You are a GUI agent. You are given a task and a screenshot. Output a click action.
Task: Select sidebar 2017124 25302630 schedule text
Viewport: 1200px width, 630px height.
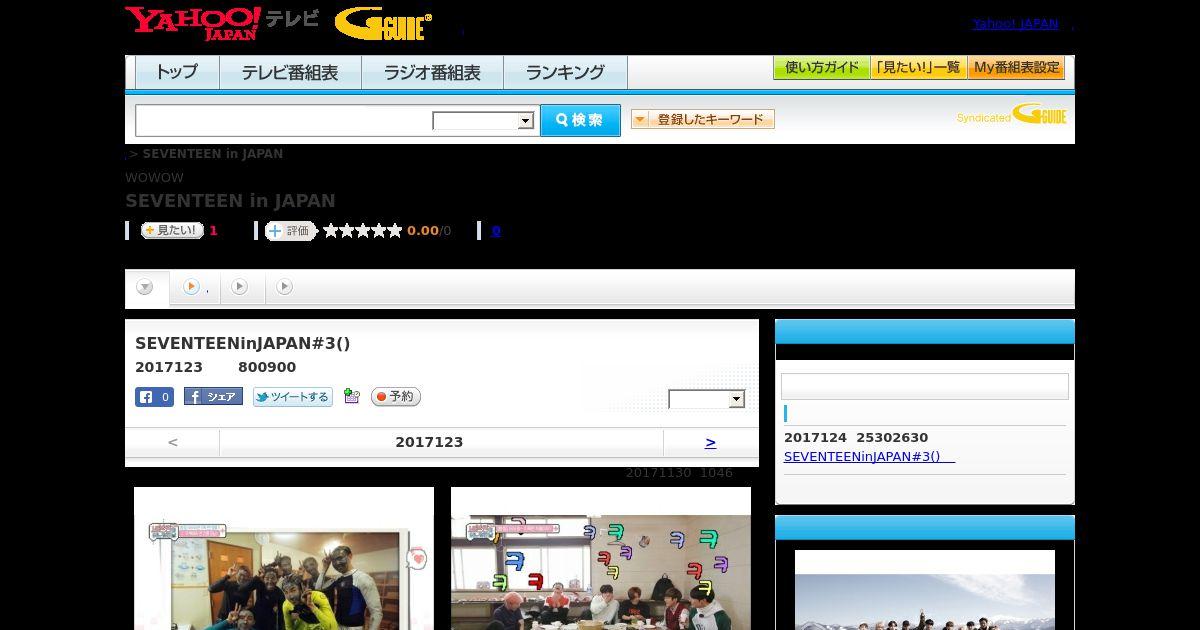point(856,437)
